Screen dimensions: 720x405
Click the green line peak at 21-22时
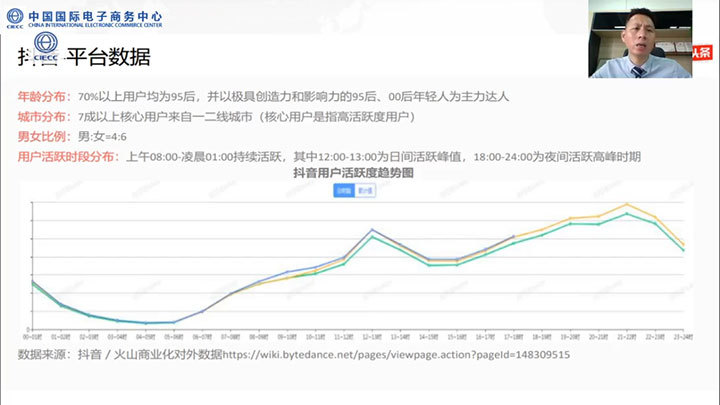pyautogui.click(x=627, y=213)
